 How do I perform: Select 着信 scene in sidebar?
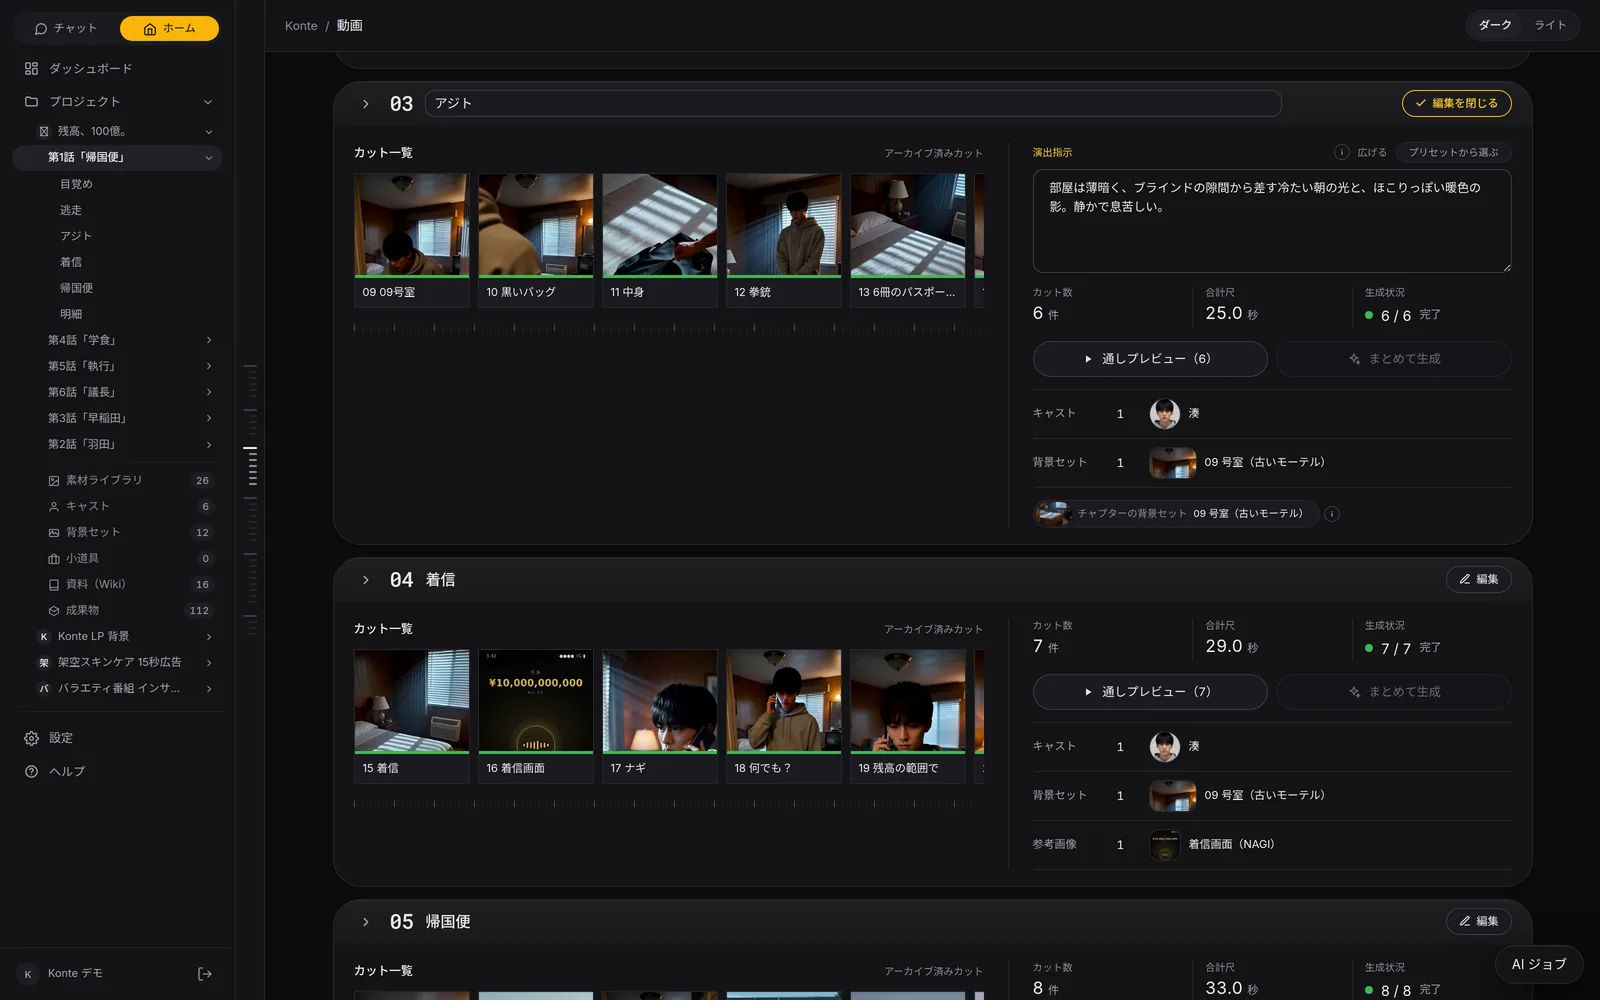click(x=71, y=262)
